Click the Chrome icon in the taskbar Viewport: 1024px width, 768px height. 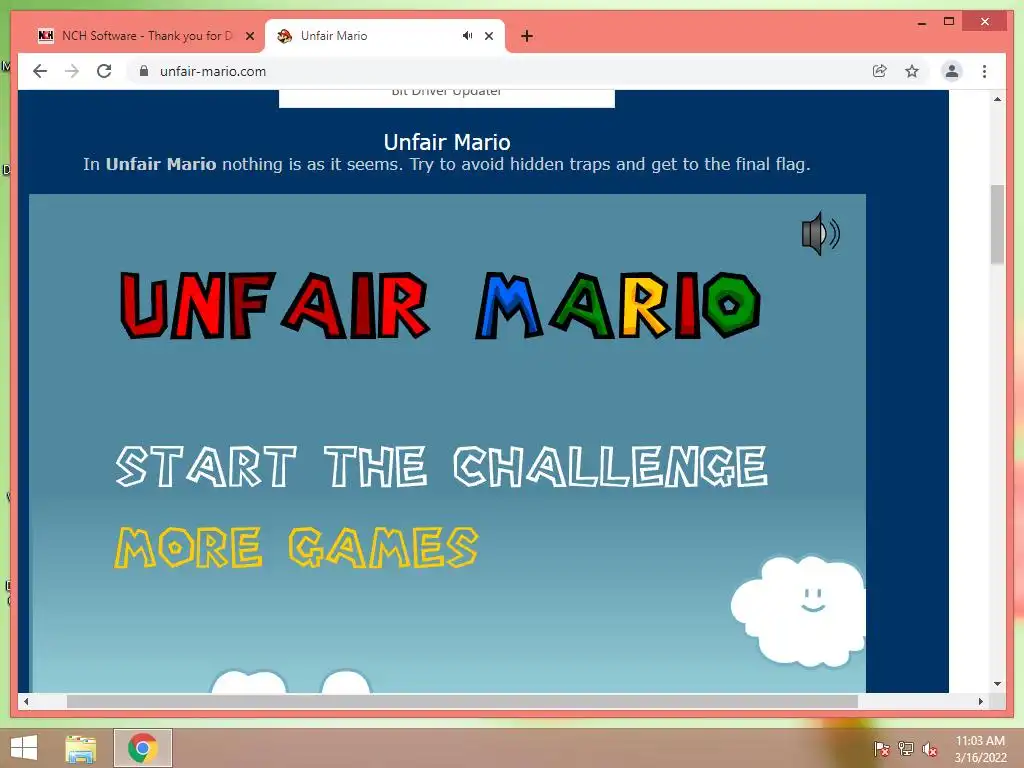(x=143, y=748)
